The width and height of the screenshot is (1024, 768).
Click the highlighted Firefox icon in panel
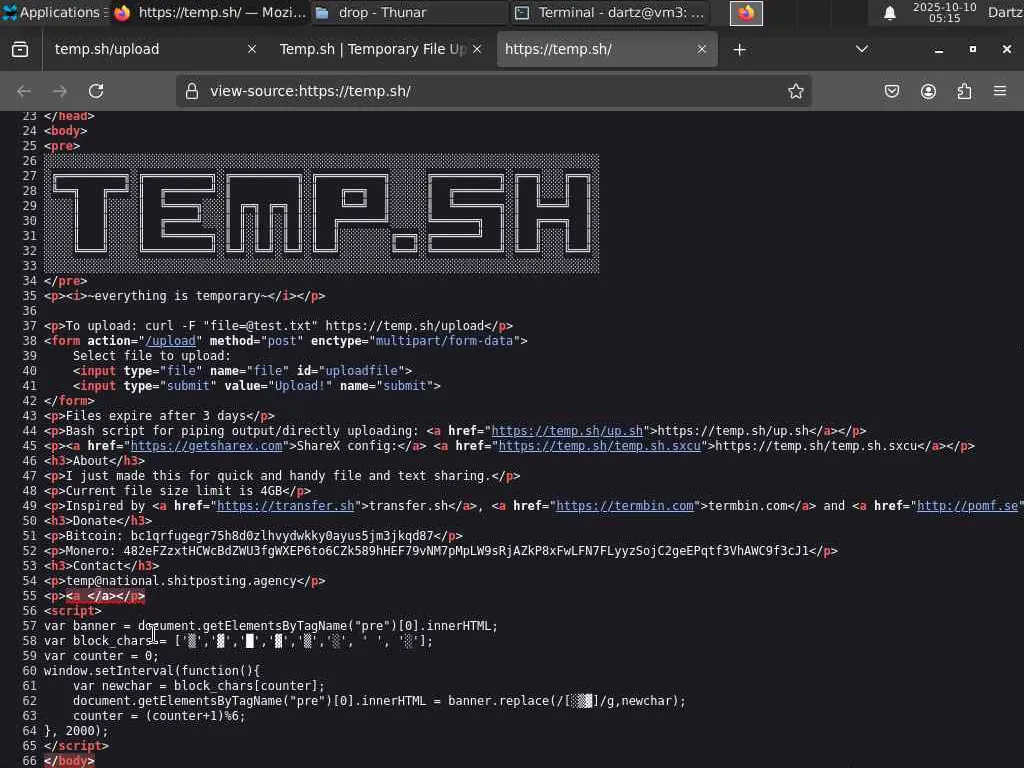click(746, 13)
